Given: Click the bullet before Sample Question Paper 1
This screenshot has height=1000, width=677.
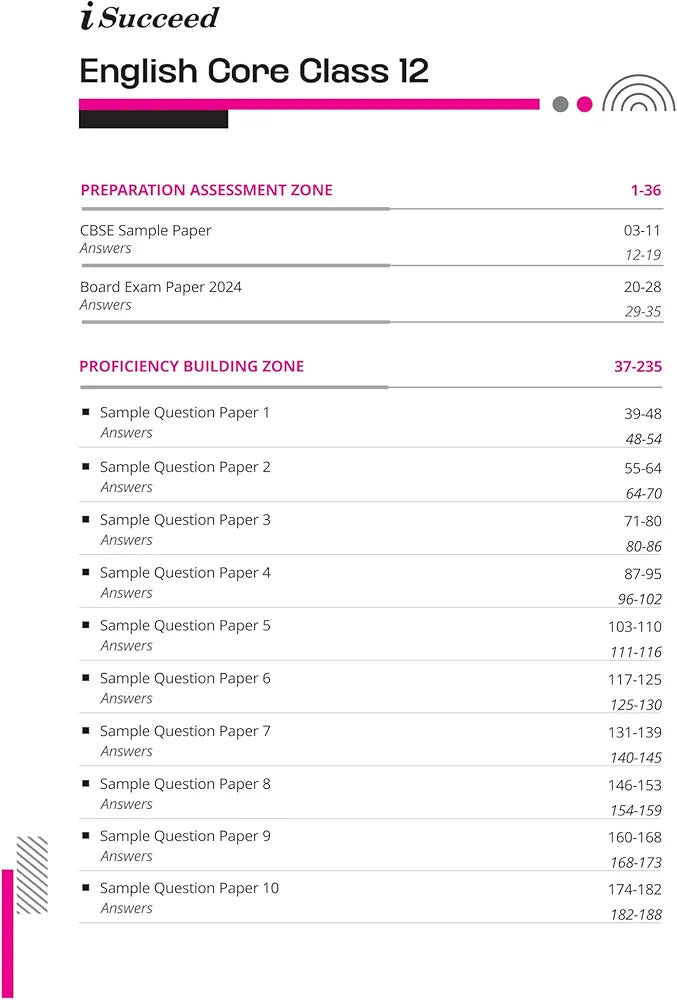Looking at the screenshot, I should (86, 412).
